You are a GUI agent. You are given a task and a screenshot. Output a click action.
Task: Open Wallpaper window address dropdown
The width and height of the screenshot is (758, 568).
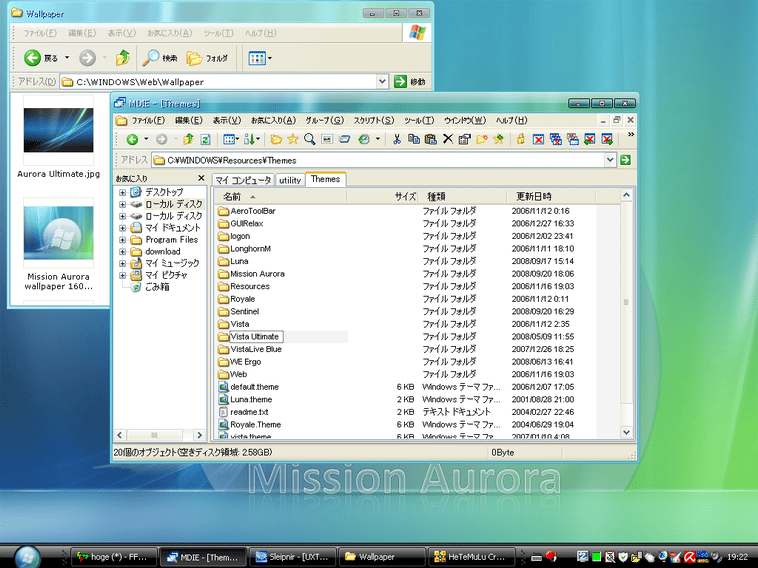(x=382, y=82)
